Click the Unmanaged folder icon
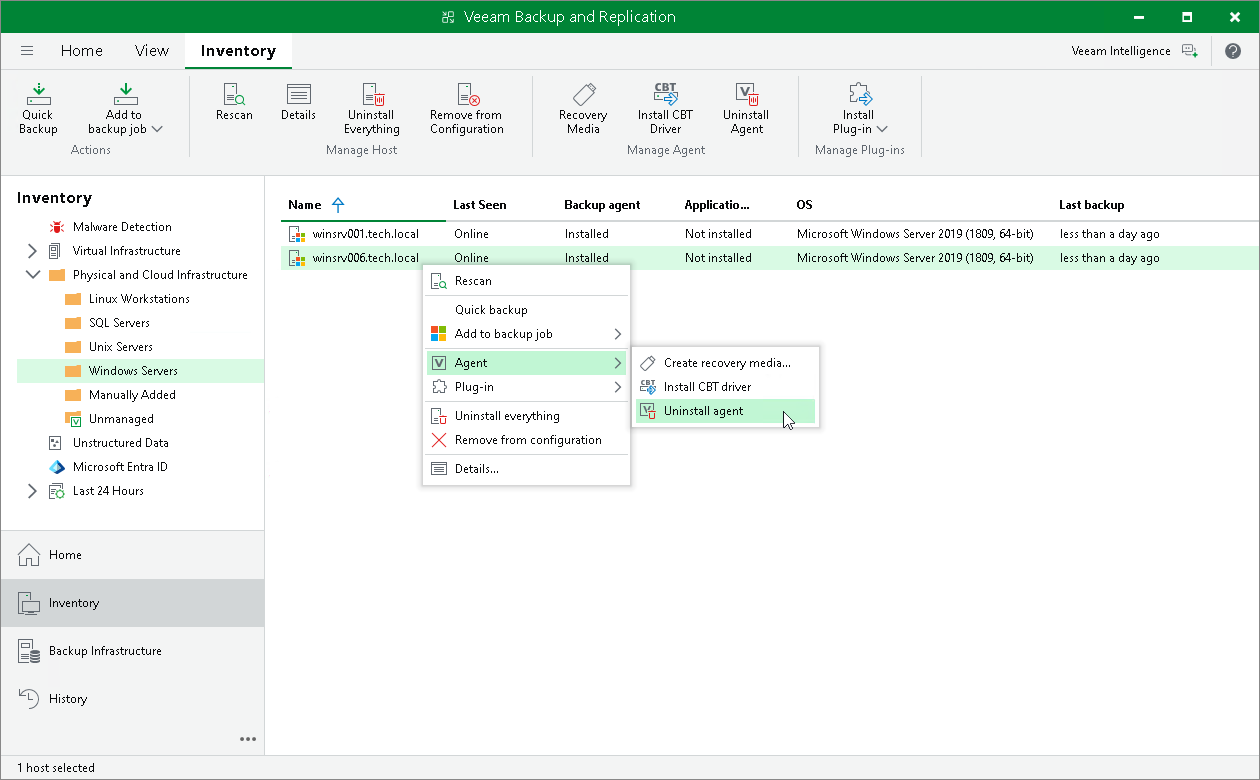 [x=72, y=419]
